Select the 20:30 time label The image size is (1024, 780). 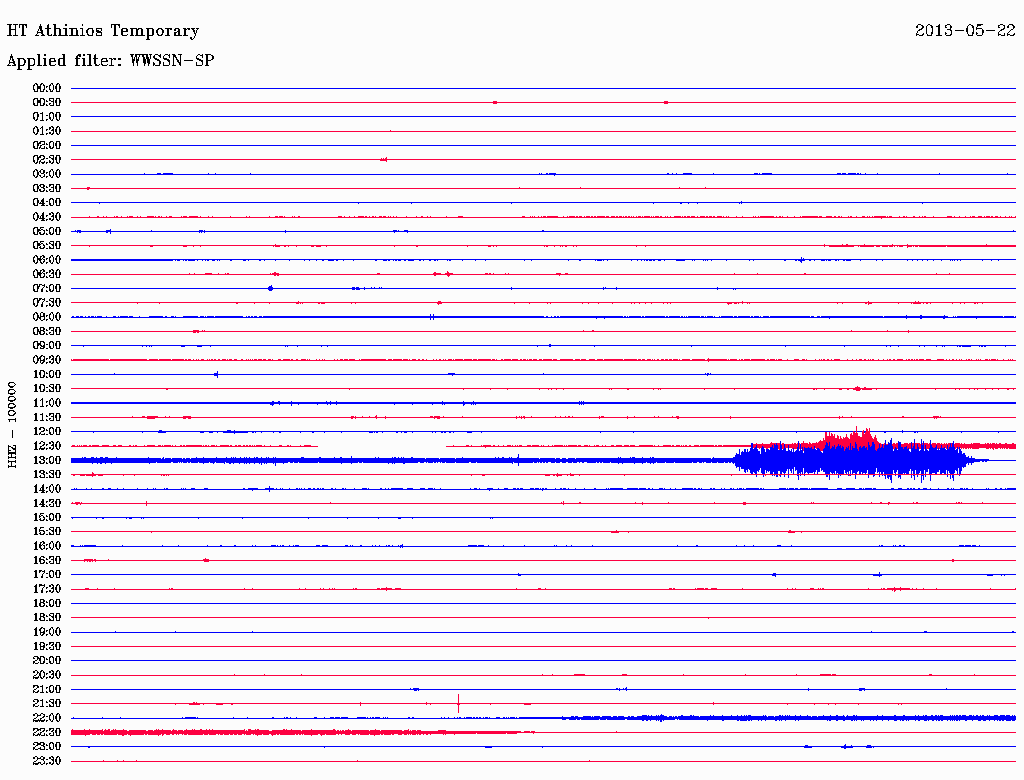[x=47, y=675]
